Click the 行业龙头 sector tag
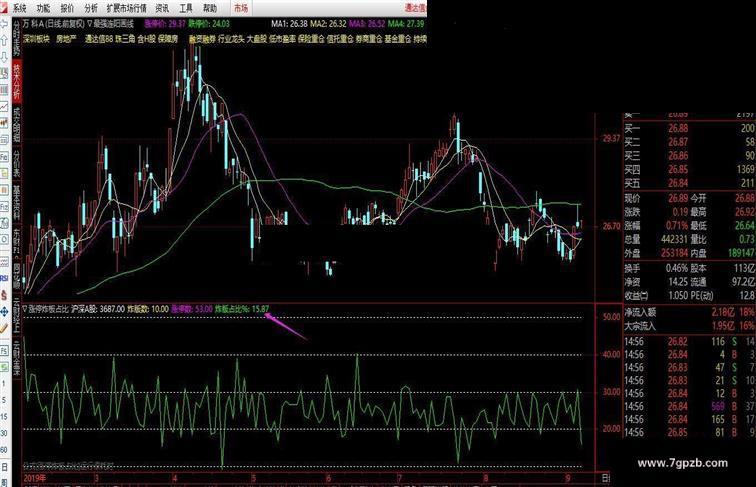The width and height of the screenshot is (756, 487). [231, 39]
